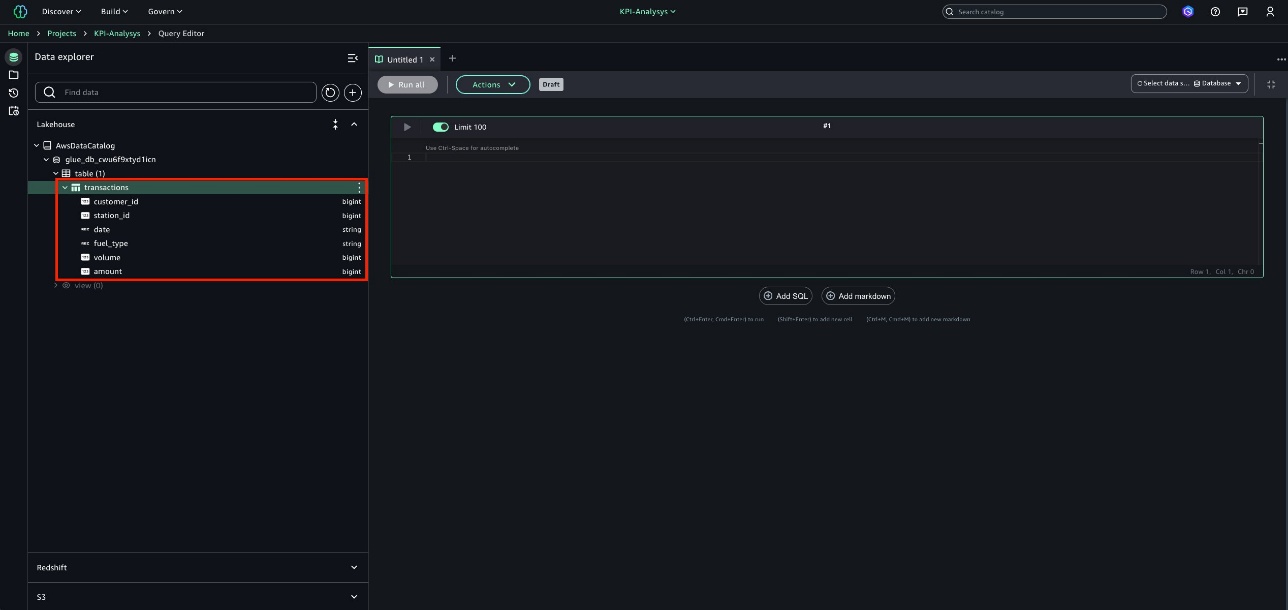Click the Find data search field
The height and width of the screenshot is (610, 1288).
coord(176,92)
